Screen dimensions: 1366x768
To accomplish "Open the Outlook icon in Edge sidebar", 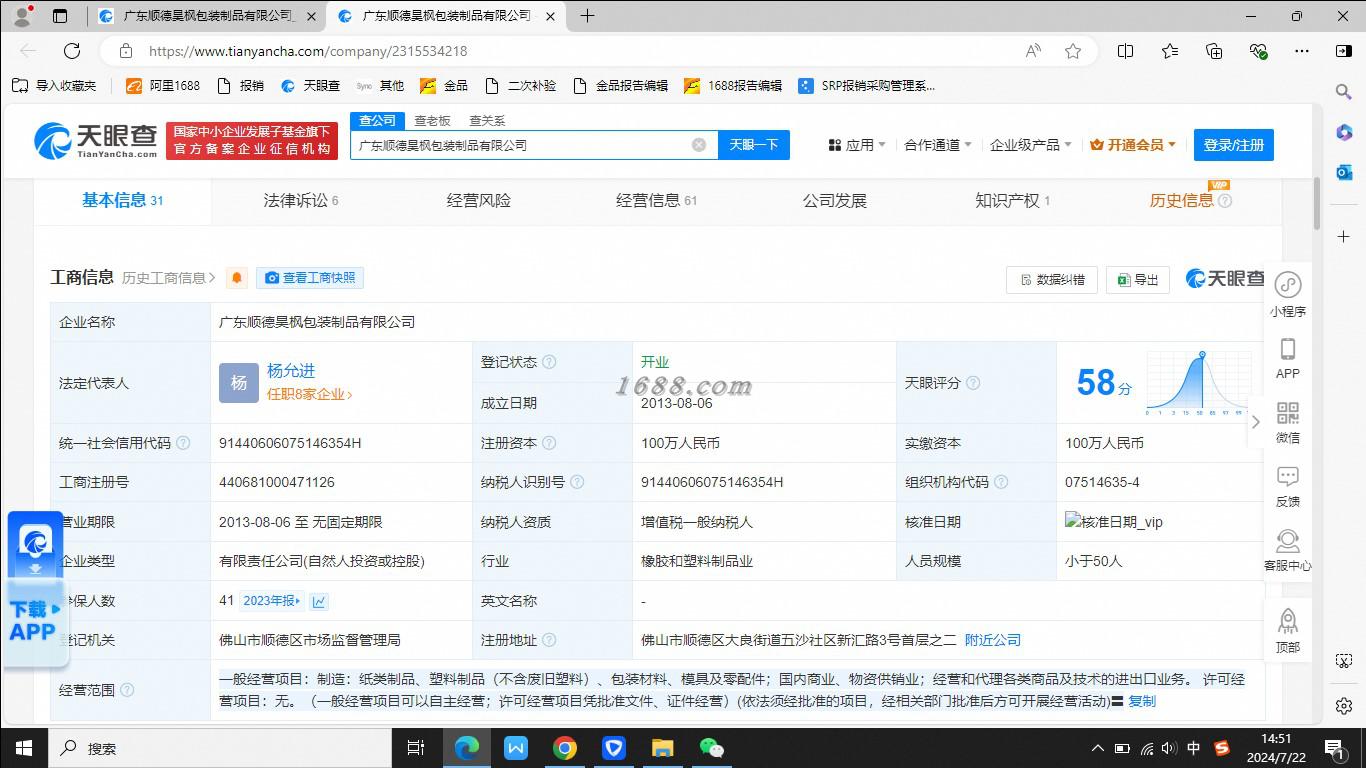I will click(x=1344, y=172).
